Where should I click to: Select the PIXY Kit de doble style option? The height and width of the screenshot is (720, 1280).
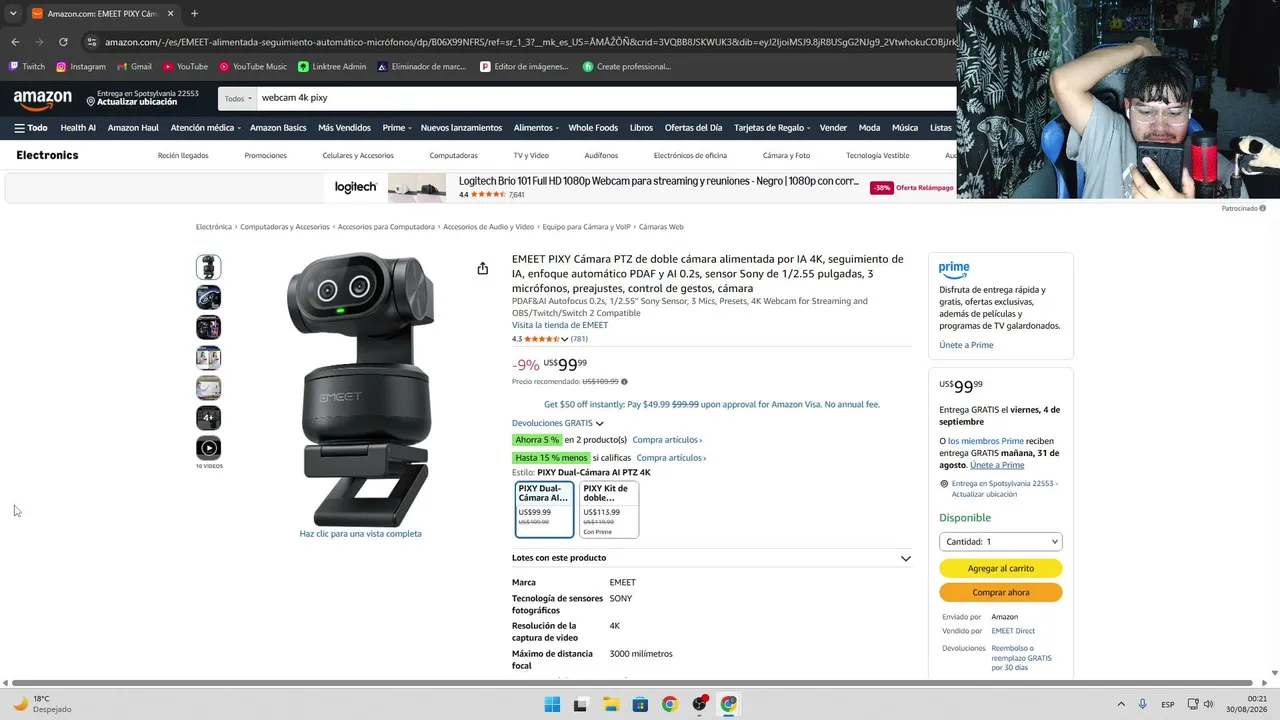(608, 509)
